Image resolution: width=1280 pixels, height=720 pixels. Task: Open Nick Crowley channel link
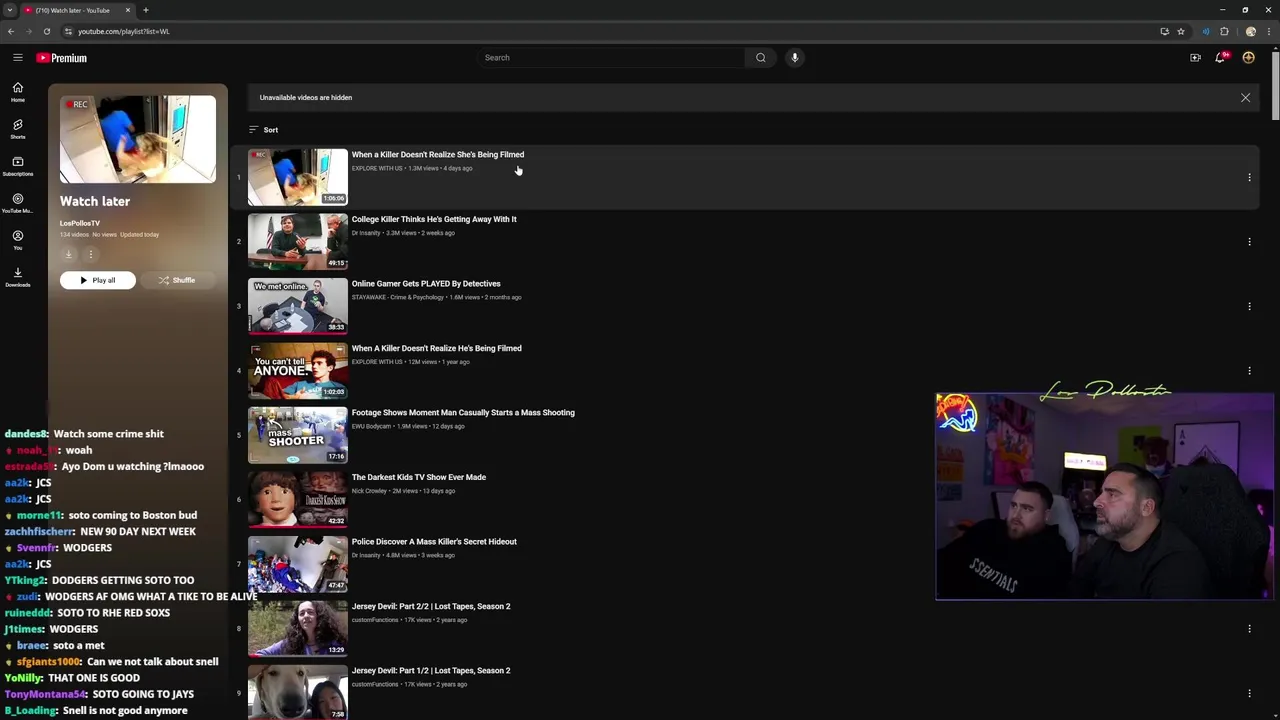pyautogui.click(x=369, y=491)
